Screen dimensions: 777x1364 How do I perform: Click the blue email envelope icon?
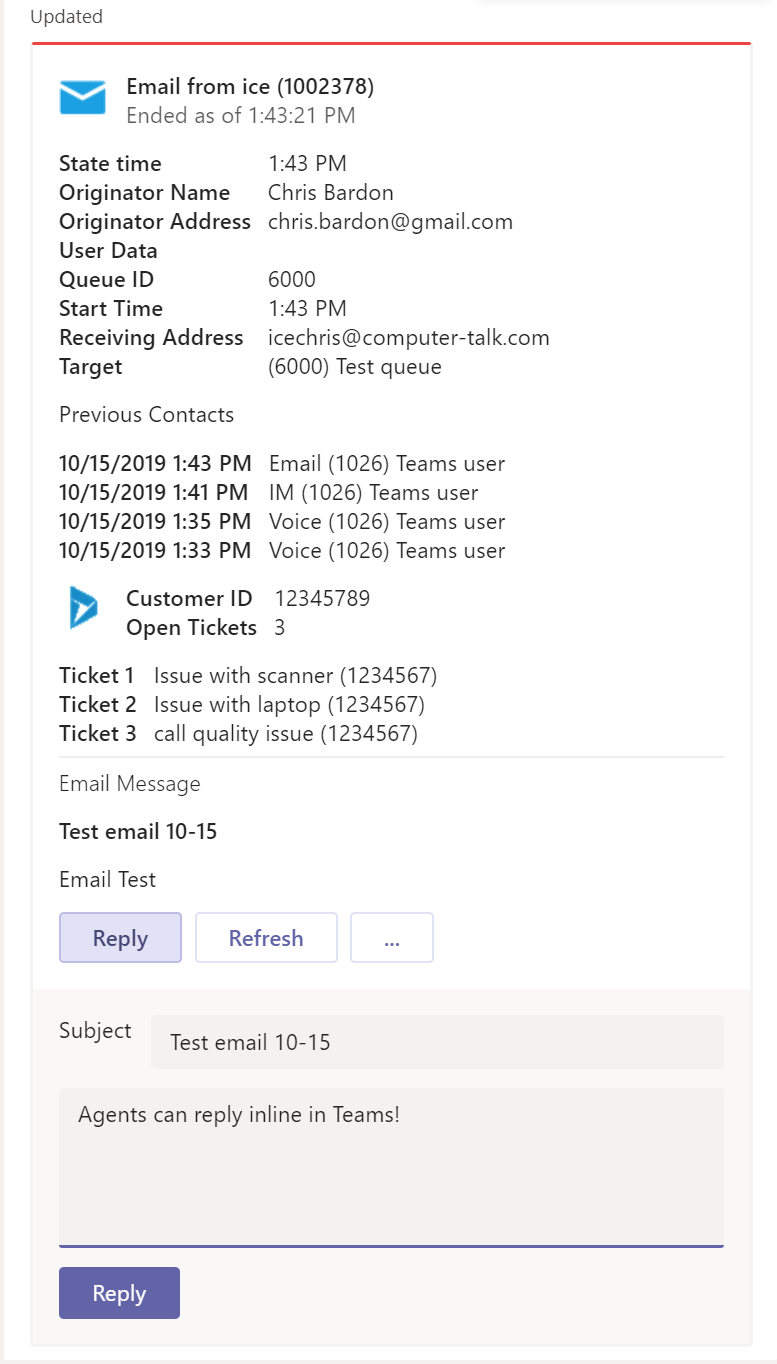click(x=82, y=98)
